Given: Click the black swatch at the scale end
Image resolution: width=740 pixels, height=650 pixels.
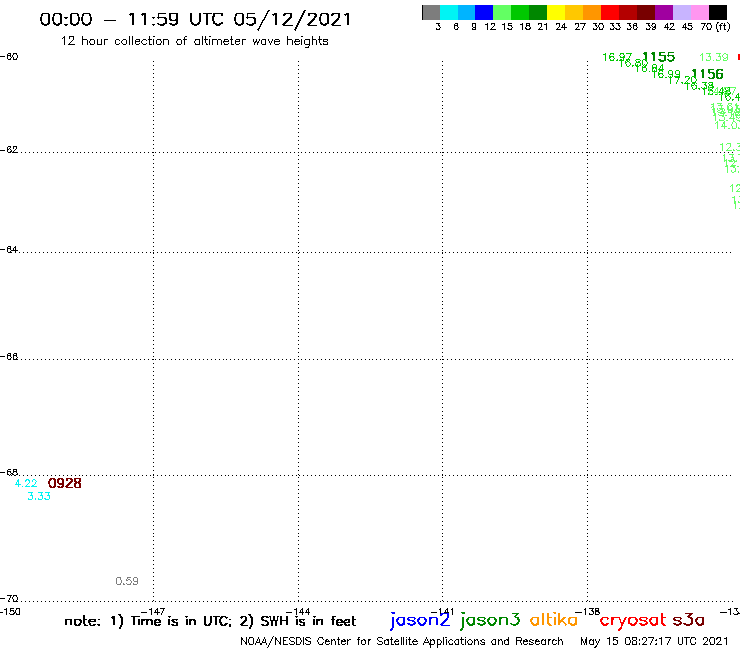Looking at the screenshot, I should point(718,12).
